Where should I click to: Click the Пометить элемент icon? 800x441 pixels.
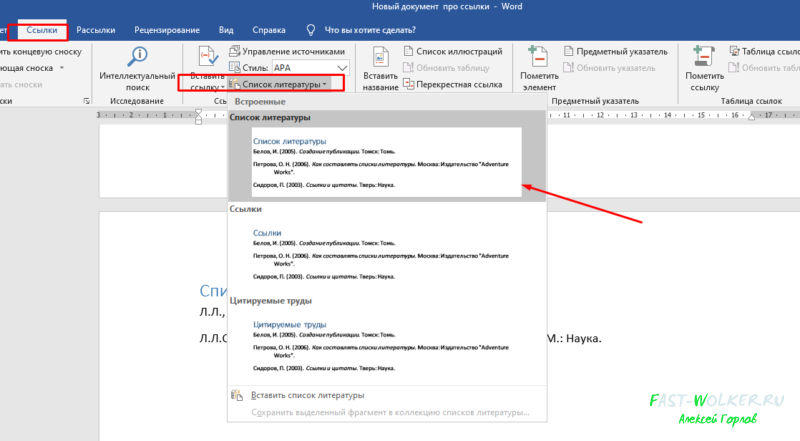[x=538, y=56]
